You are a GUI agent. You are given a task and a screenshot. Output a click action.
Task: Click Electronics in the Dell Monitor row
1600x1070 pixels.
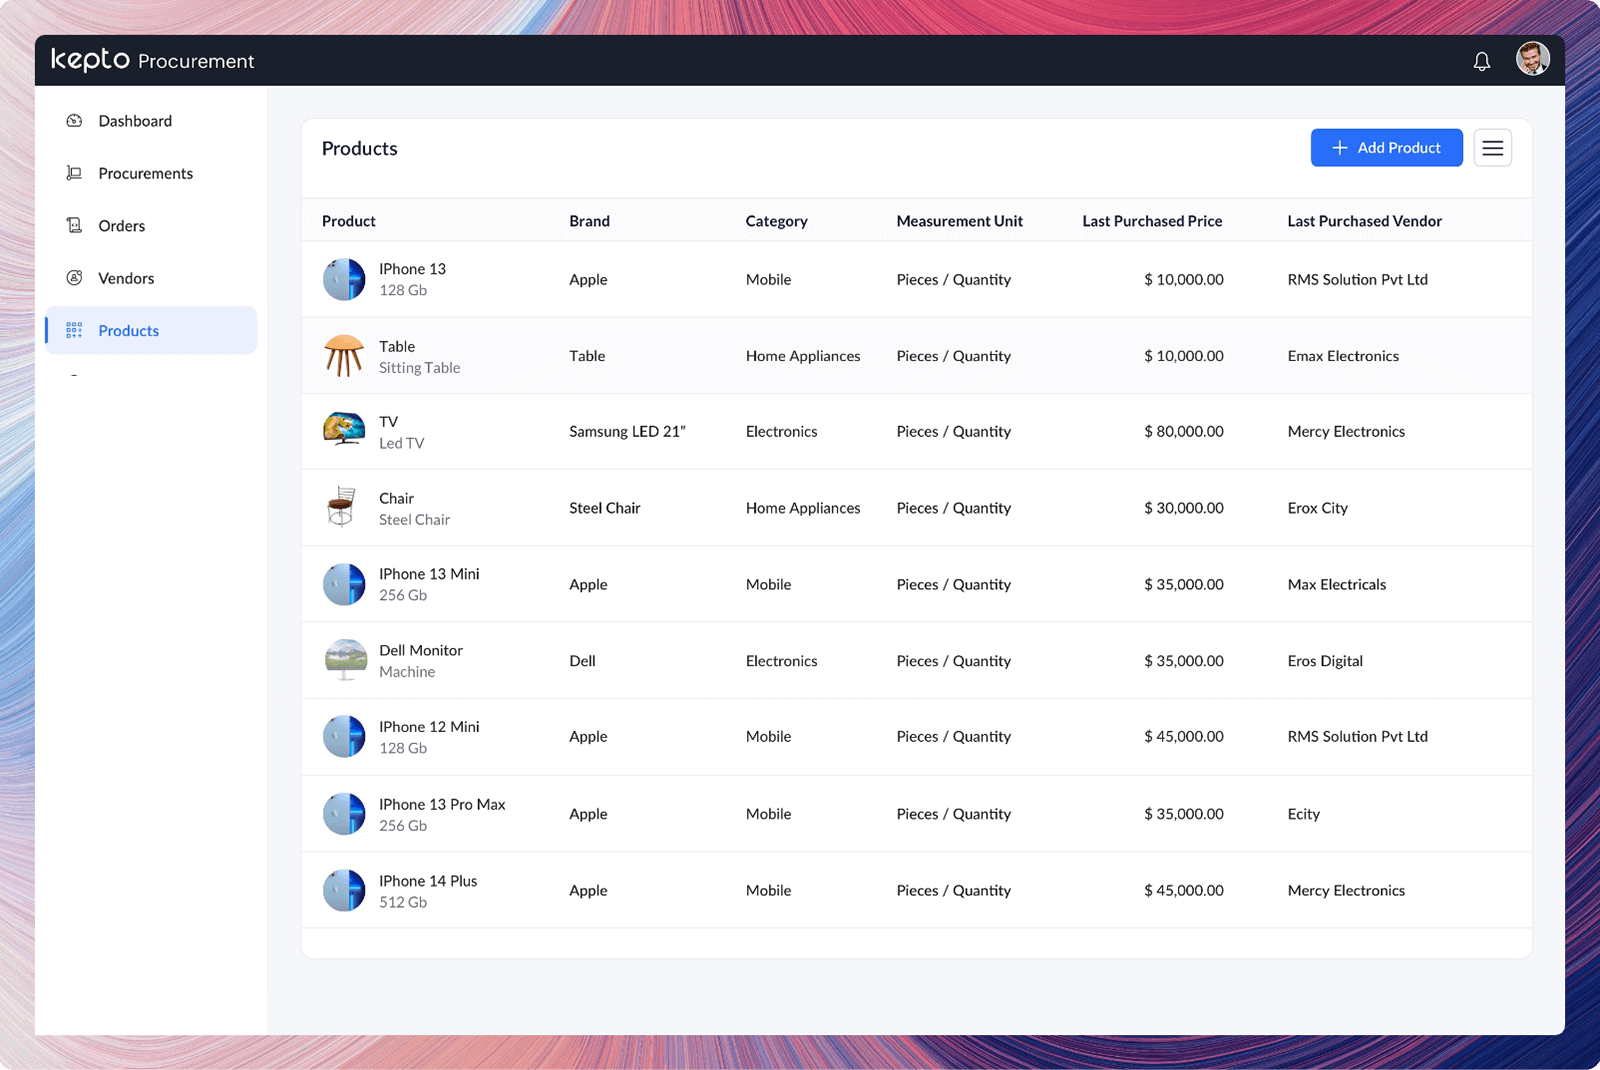(781, 661)
